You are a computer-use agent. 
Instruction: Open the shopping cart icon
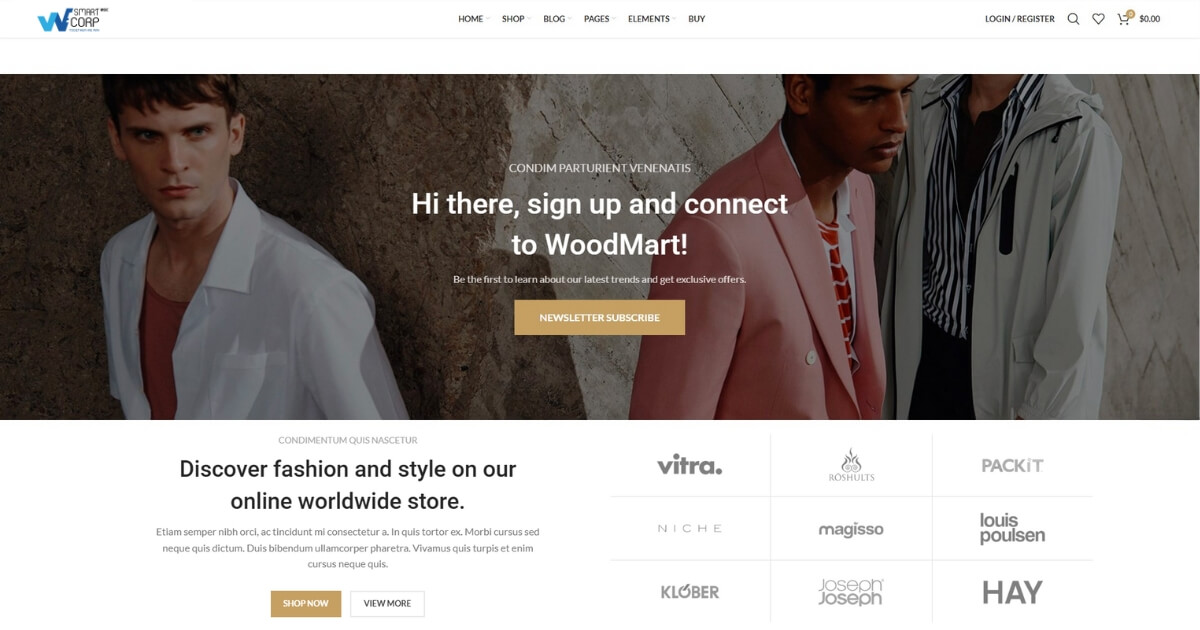[1124, 18]
